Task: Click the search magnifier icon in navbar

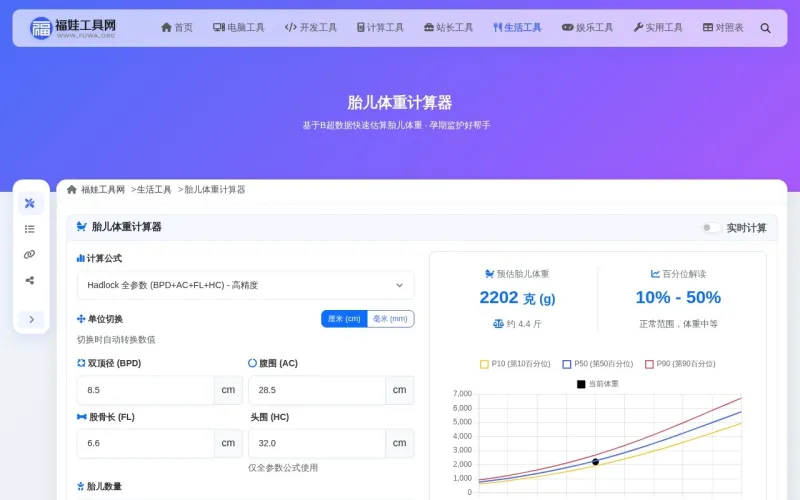Action: pyautogui.click(x=766, y=28)
